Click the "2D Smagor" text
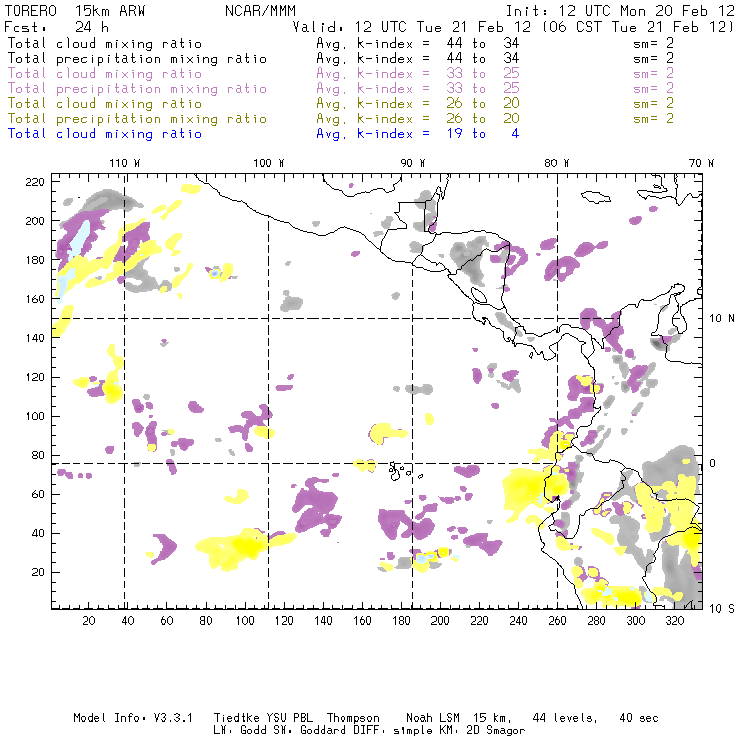The image size is (740, 740). pyautogui.click(x=495, y=731)
